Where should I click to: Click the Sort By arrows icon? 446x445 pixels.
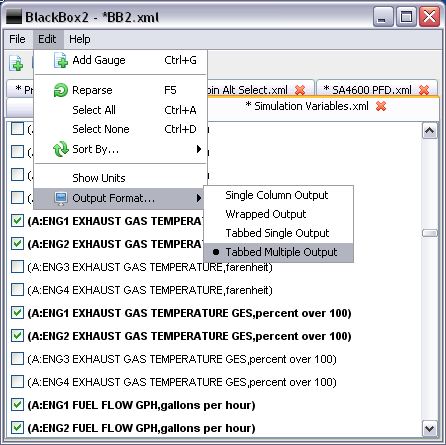point(61,149)
